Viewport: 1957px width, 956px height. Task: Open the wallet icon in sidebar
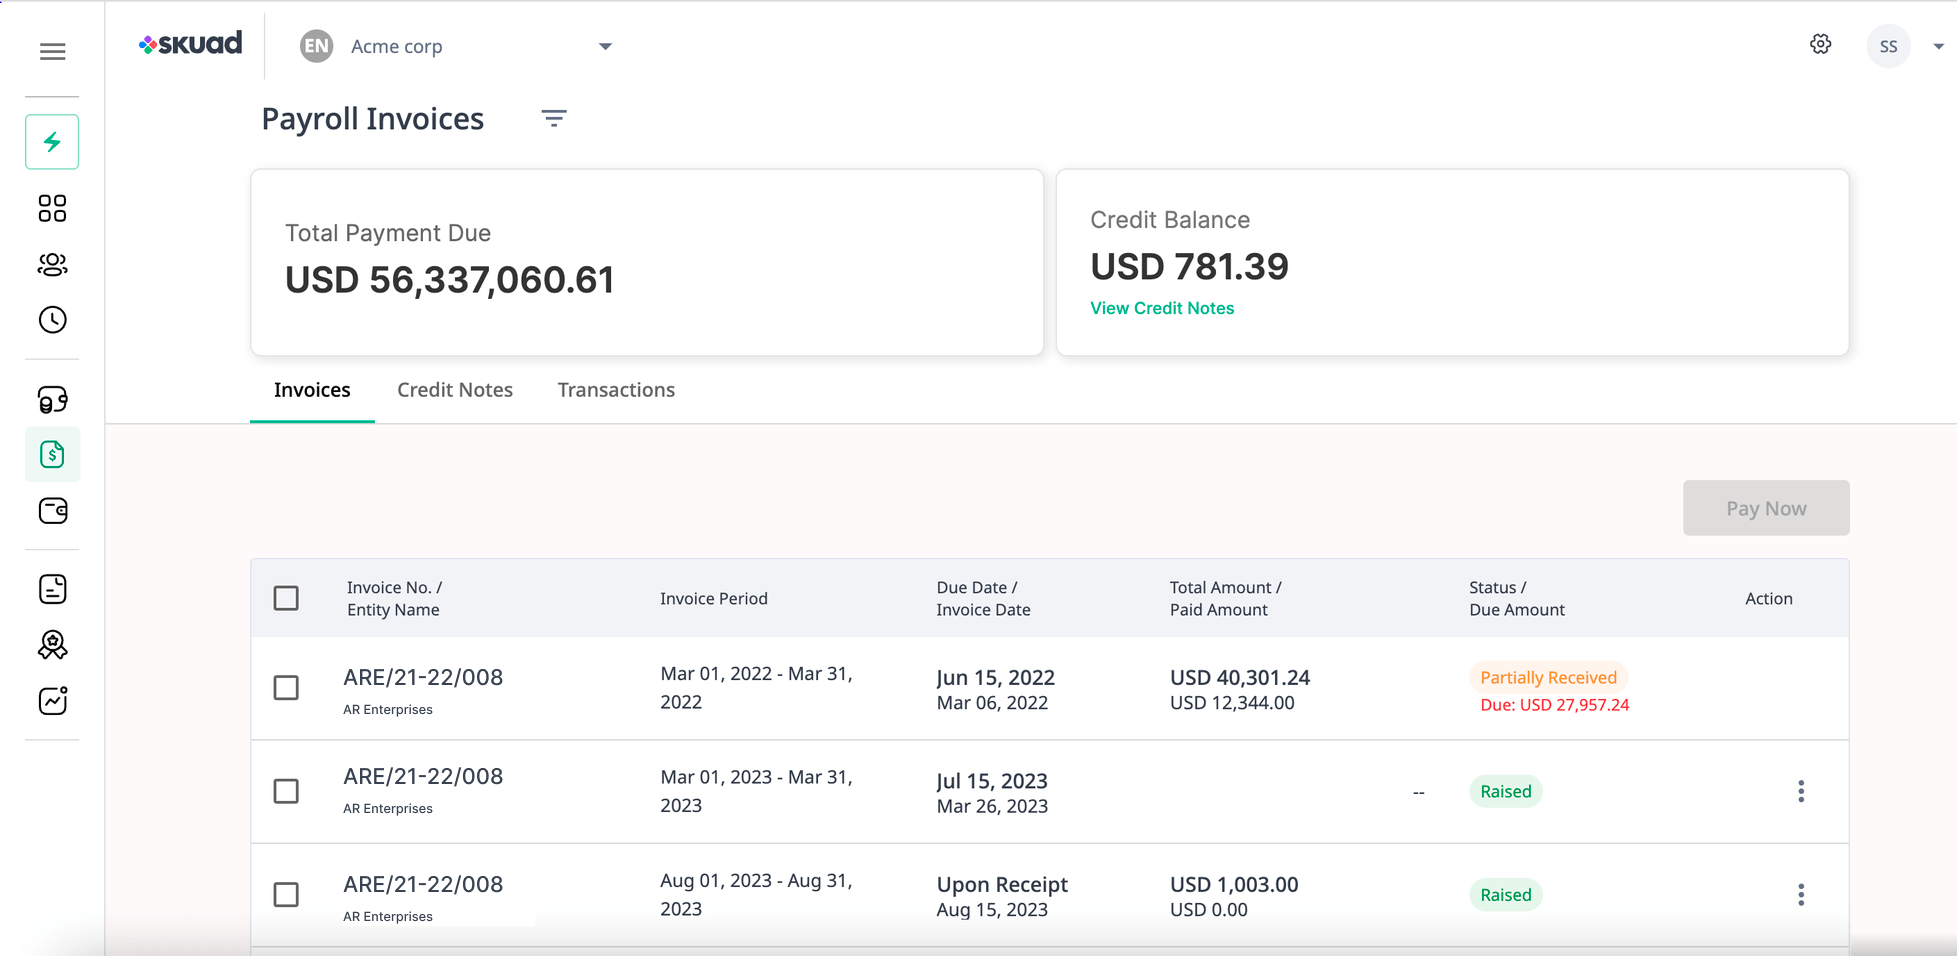(x=52, y=511)
